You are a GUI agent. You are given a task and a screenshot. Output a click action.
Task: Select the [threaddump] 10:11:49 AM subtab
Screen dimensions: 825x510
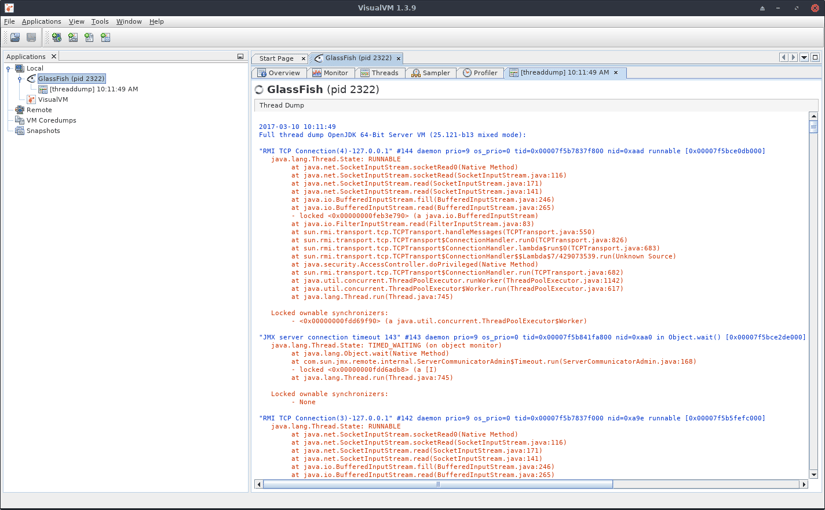pyautogui.click(x=564, y=73)
